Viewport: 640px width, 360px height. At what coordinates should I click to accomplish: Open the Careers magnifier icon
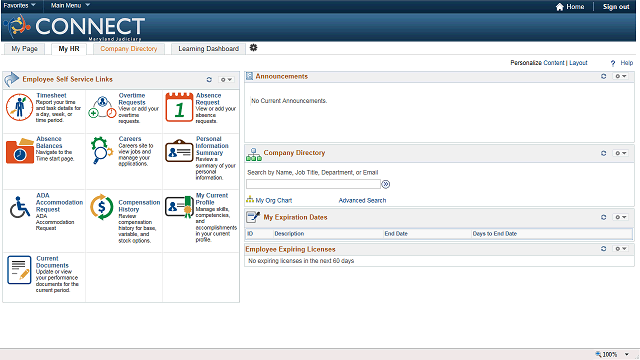[x=102, y=150]
